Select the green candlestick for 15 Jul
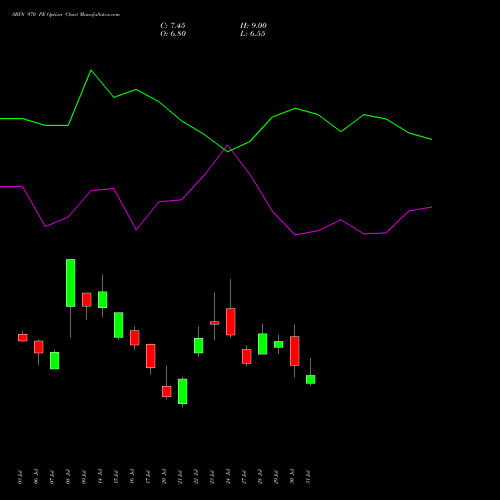Viewport: 500px width, 500px height. (x=119, y=325)
